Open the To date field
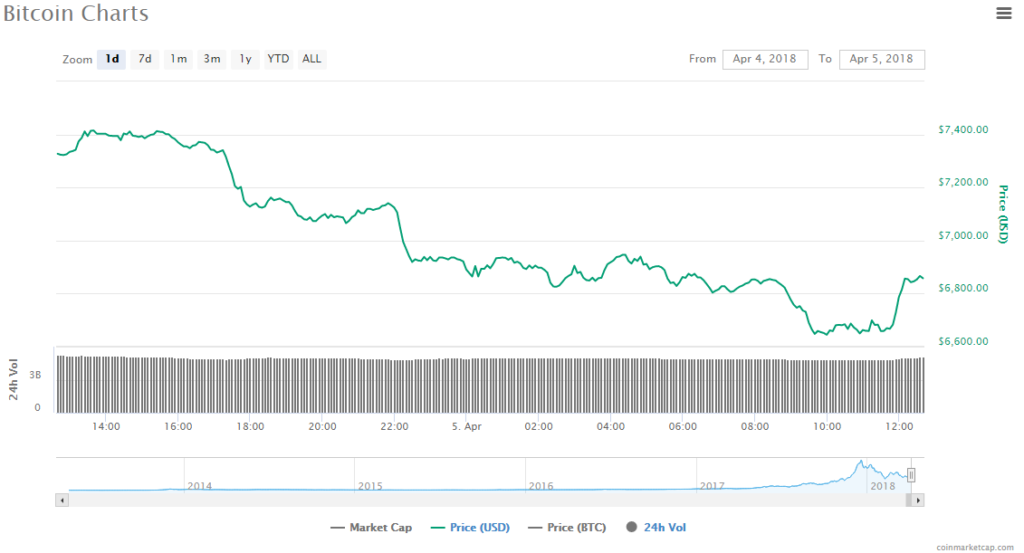Viewport: 1024px width, 553px height. [x=882, y=59]
